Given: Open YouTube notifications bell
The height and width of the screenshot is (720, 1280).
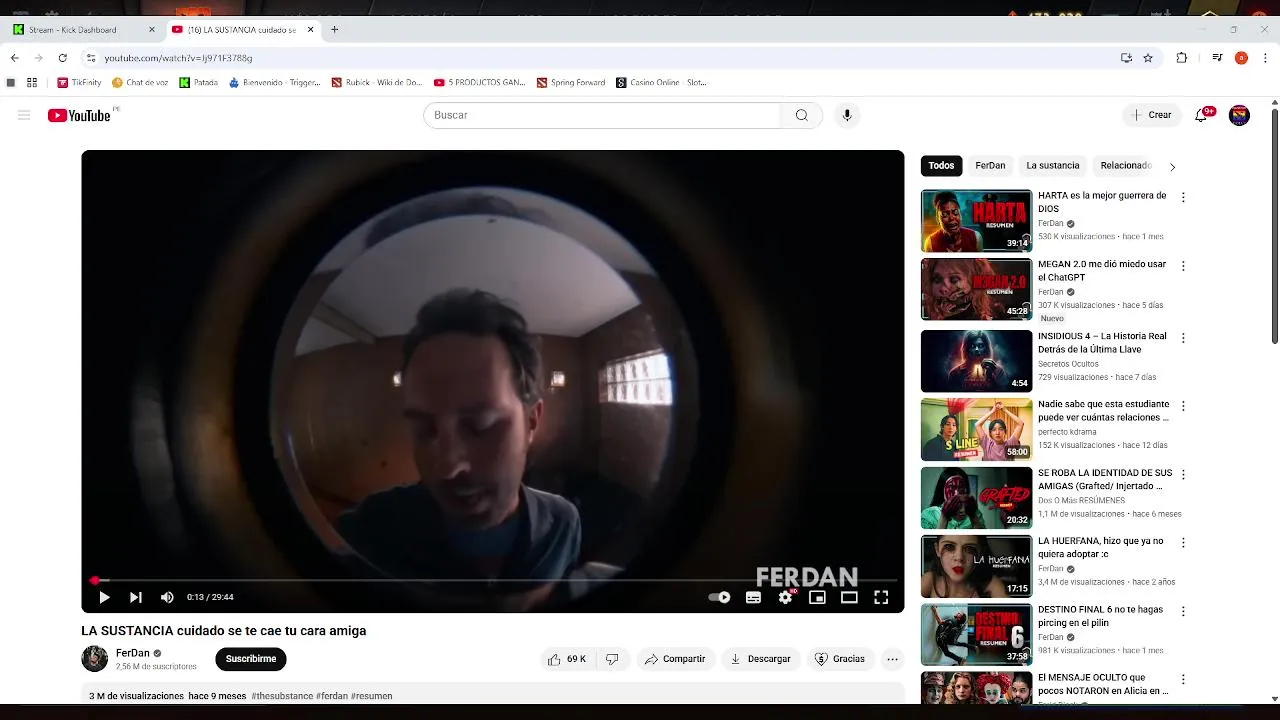Looking at the screenshot, I should (1201, 115).
